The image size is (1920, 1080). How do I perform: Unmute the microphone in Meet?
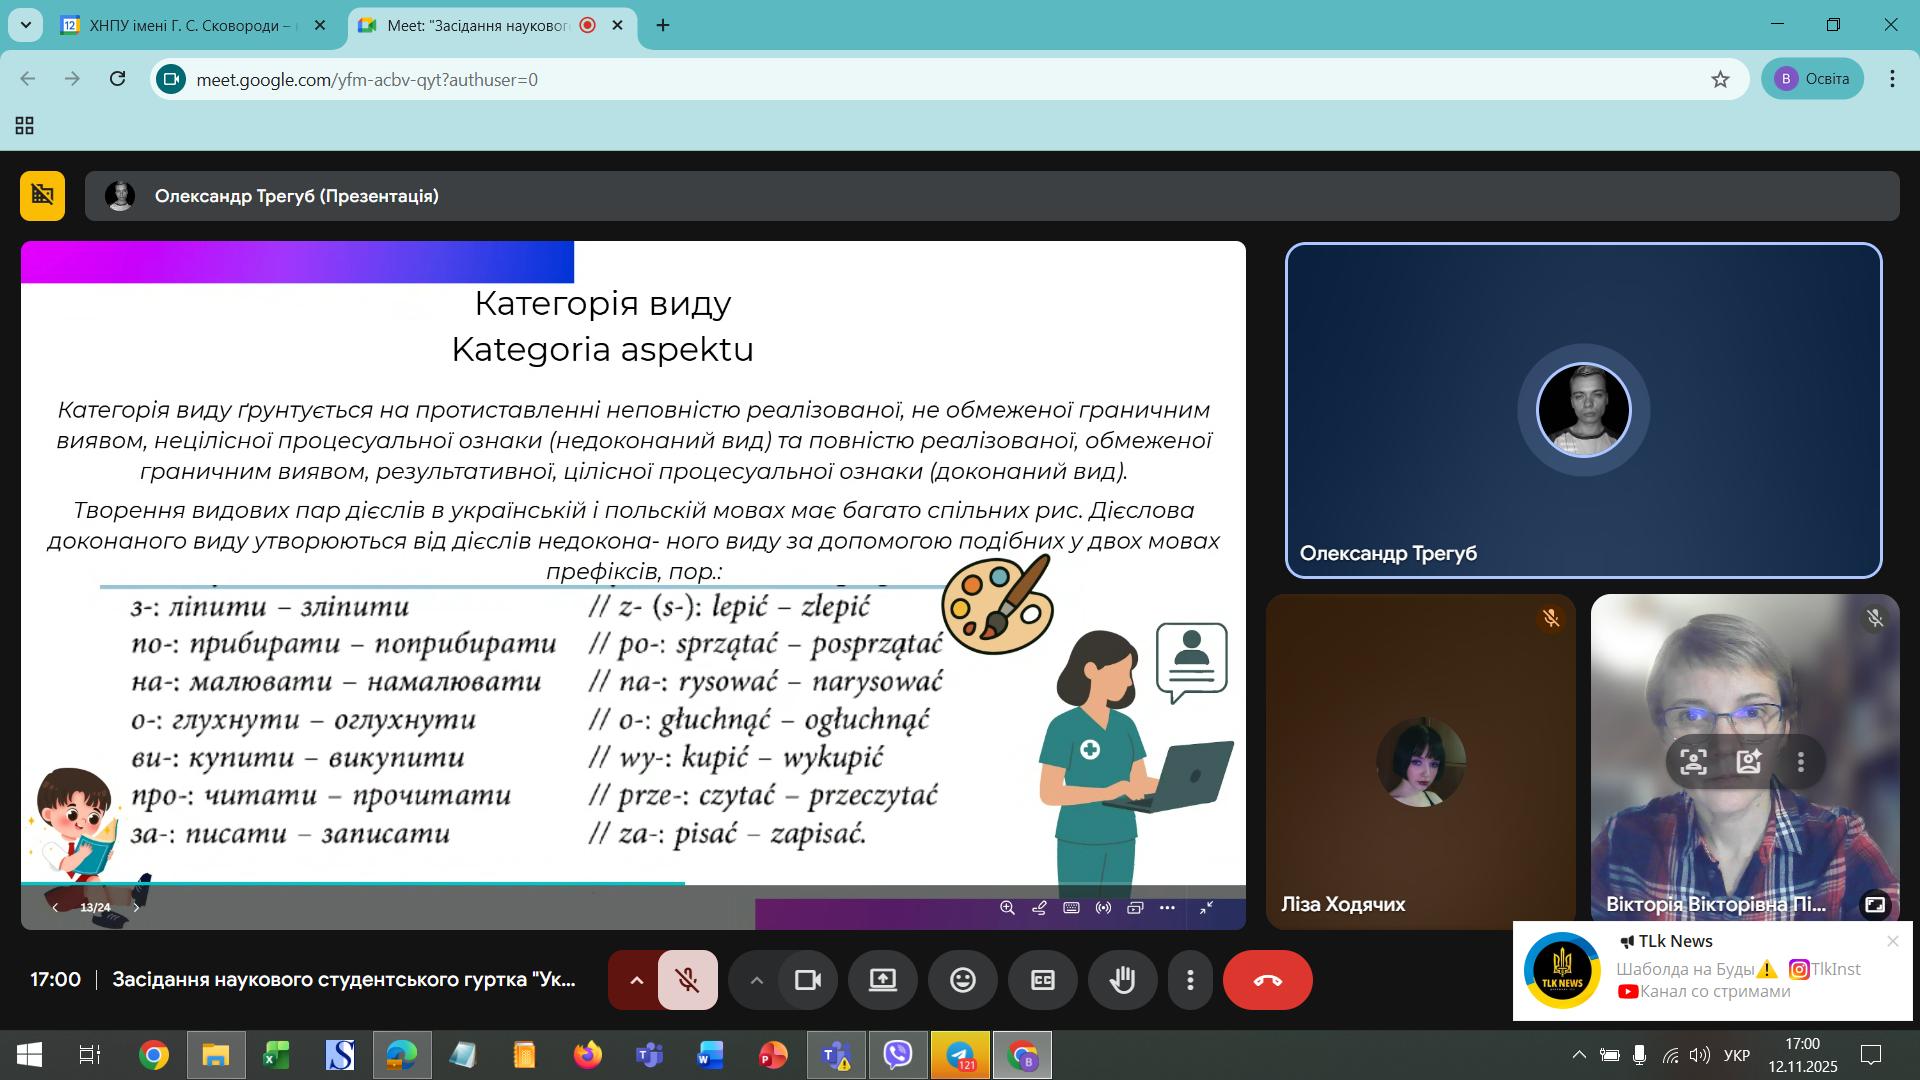pyautogui.click(x=687, y=980)
